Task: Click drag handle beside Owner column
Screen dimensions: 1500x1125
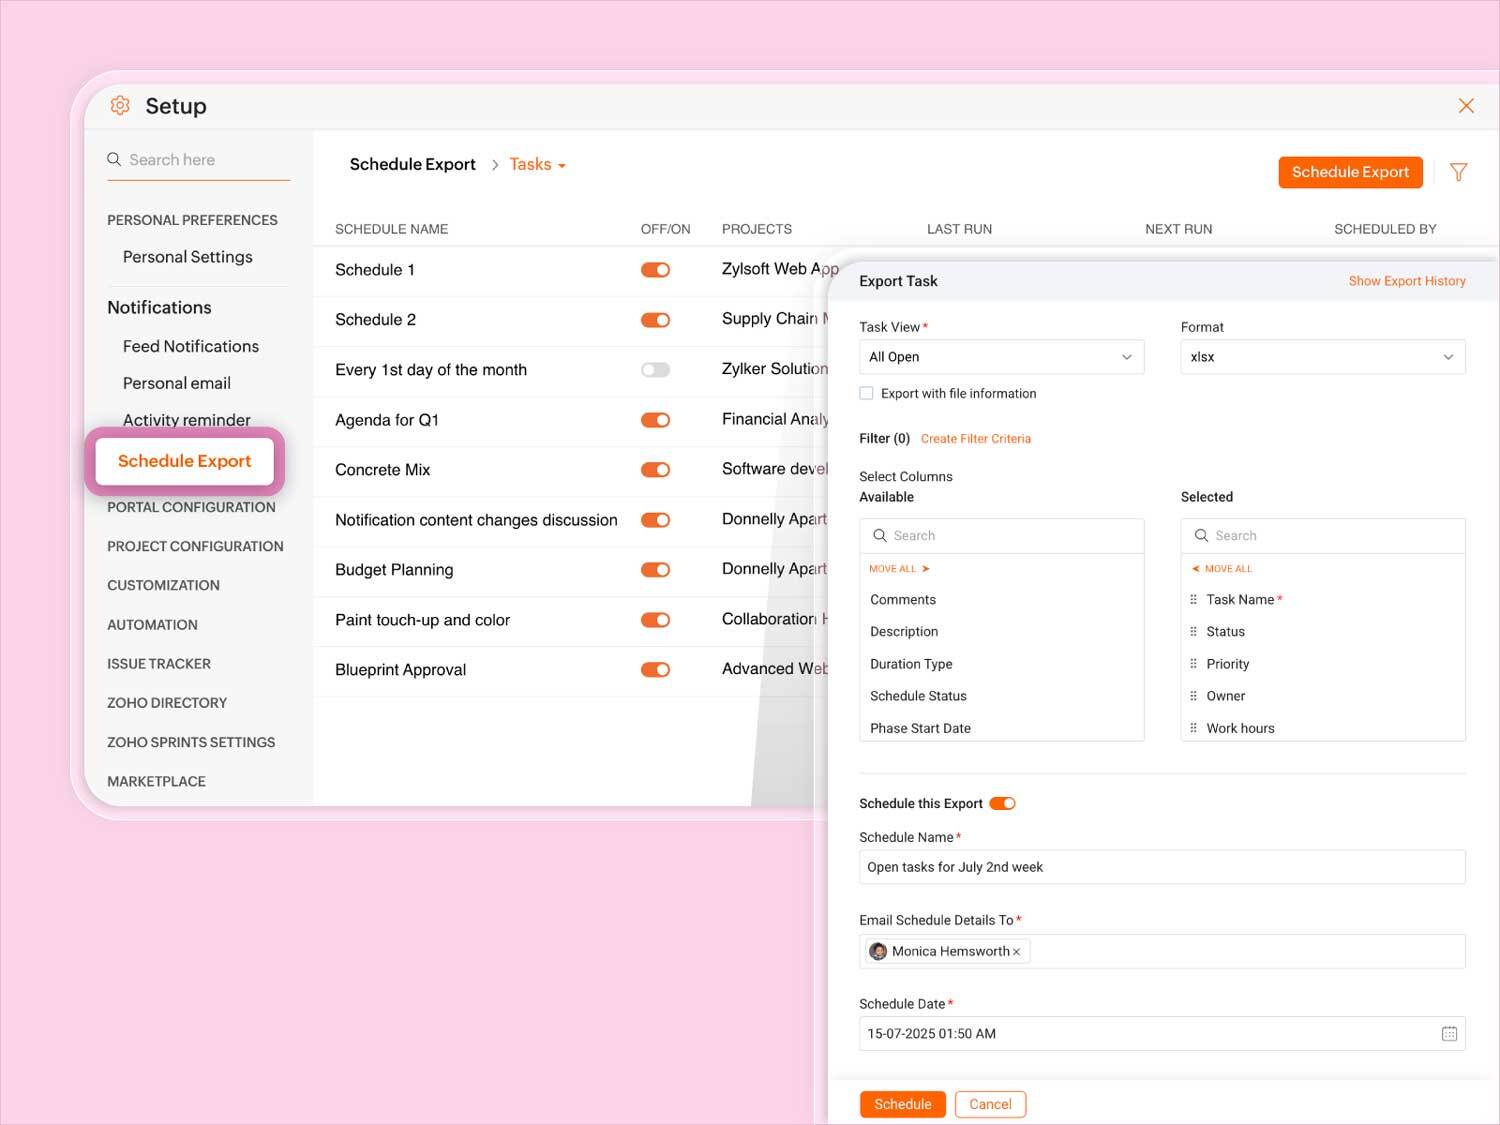Action: coord(1193,696)
